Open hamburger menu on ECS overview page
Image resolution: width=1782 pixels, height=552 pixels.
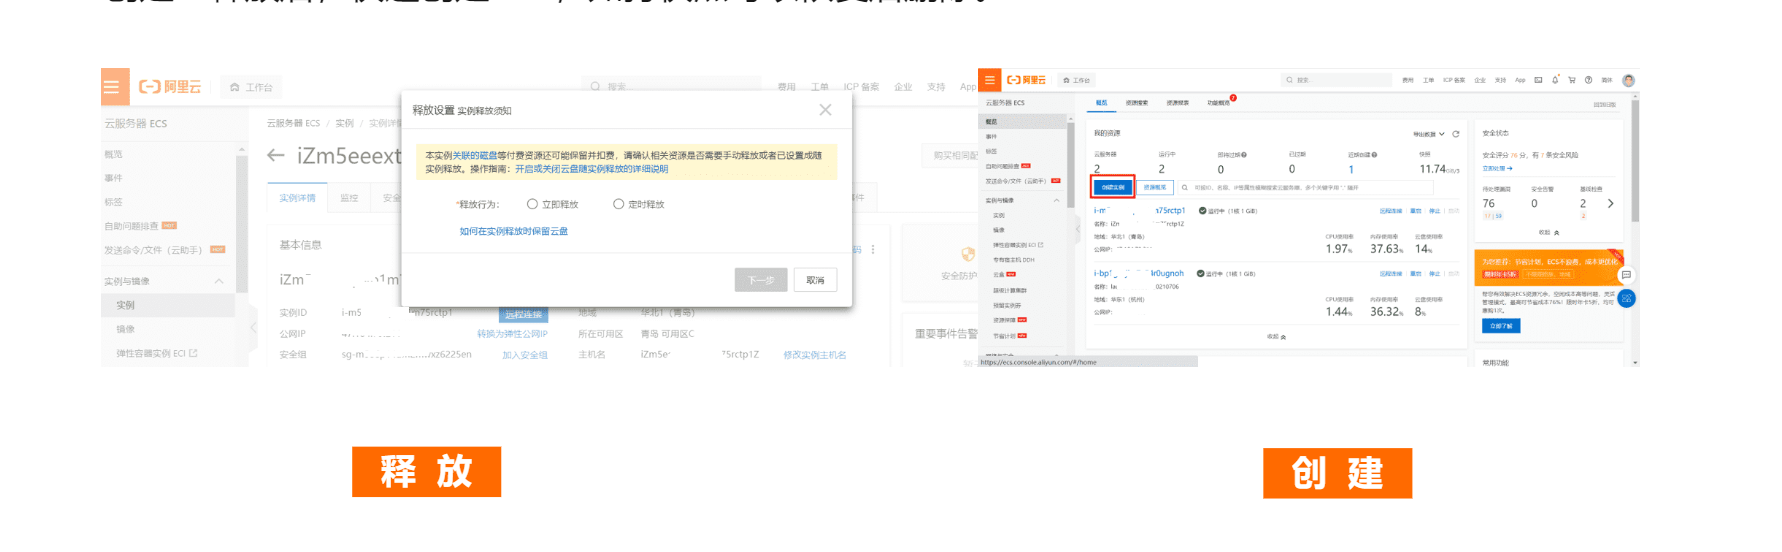pos(989,80)
